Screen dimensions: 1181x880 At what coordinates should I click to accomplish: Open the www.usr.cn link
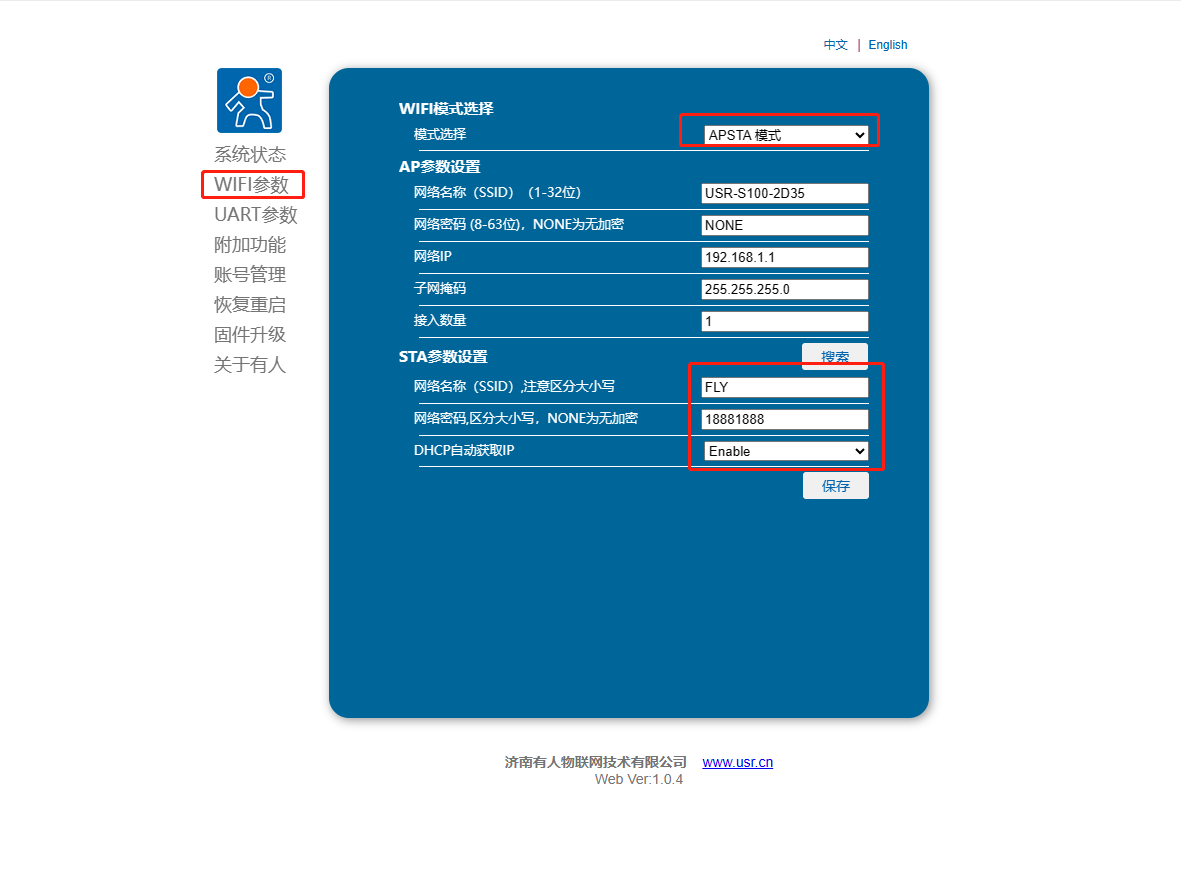click(737, 762)
